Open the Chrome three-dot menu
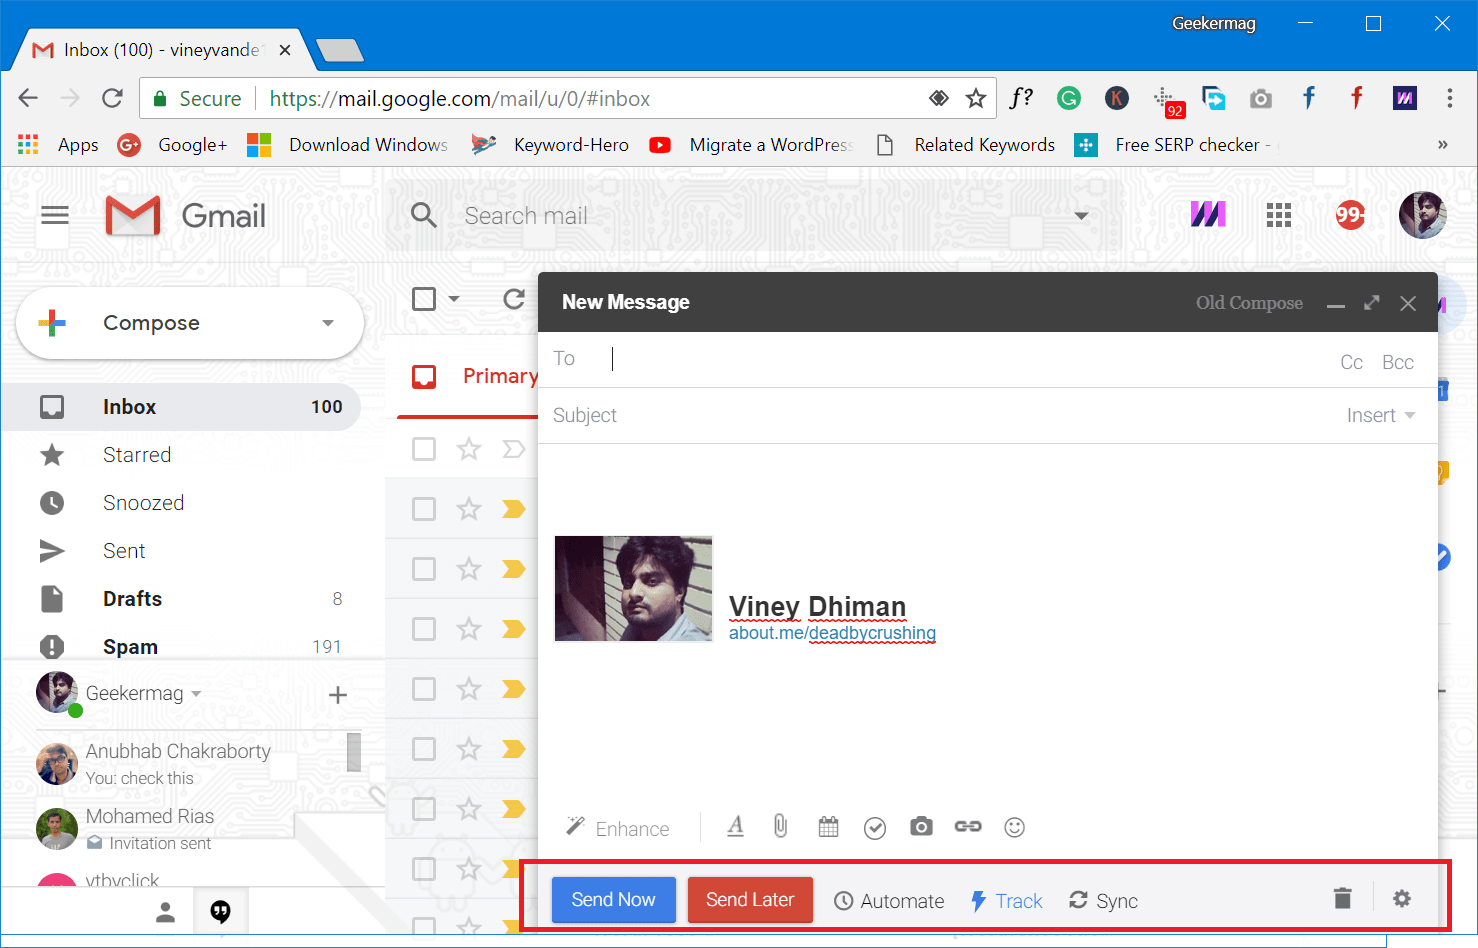Screen dimensions: 1478x948 point(1449,98)
